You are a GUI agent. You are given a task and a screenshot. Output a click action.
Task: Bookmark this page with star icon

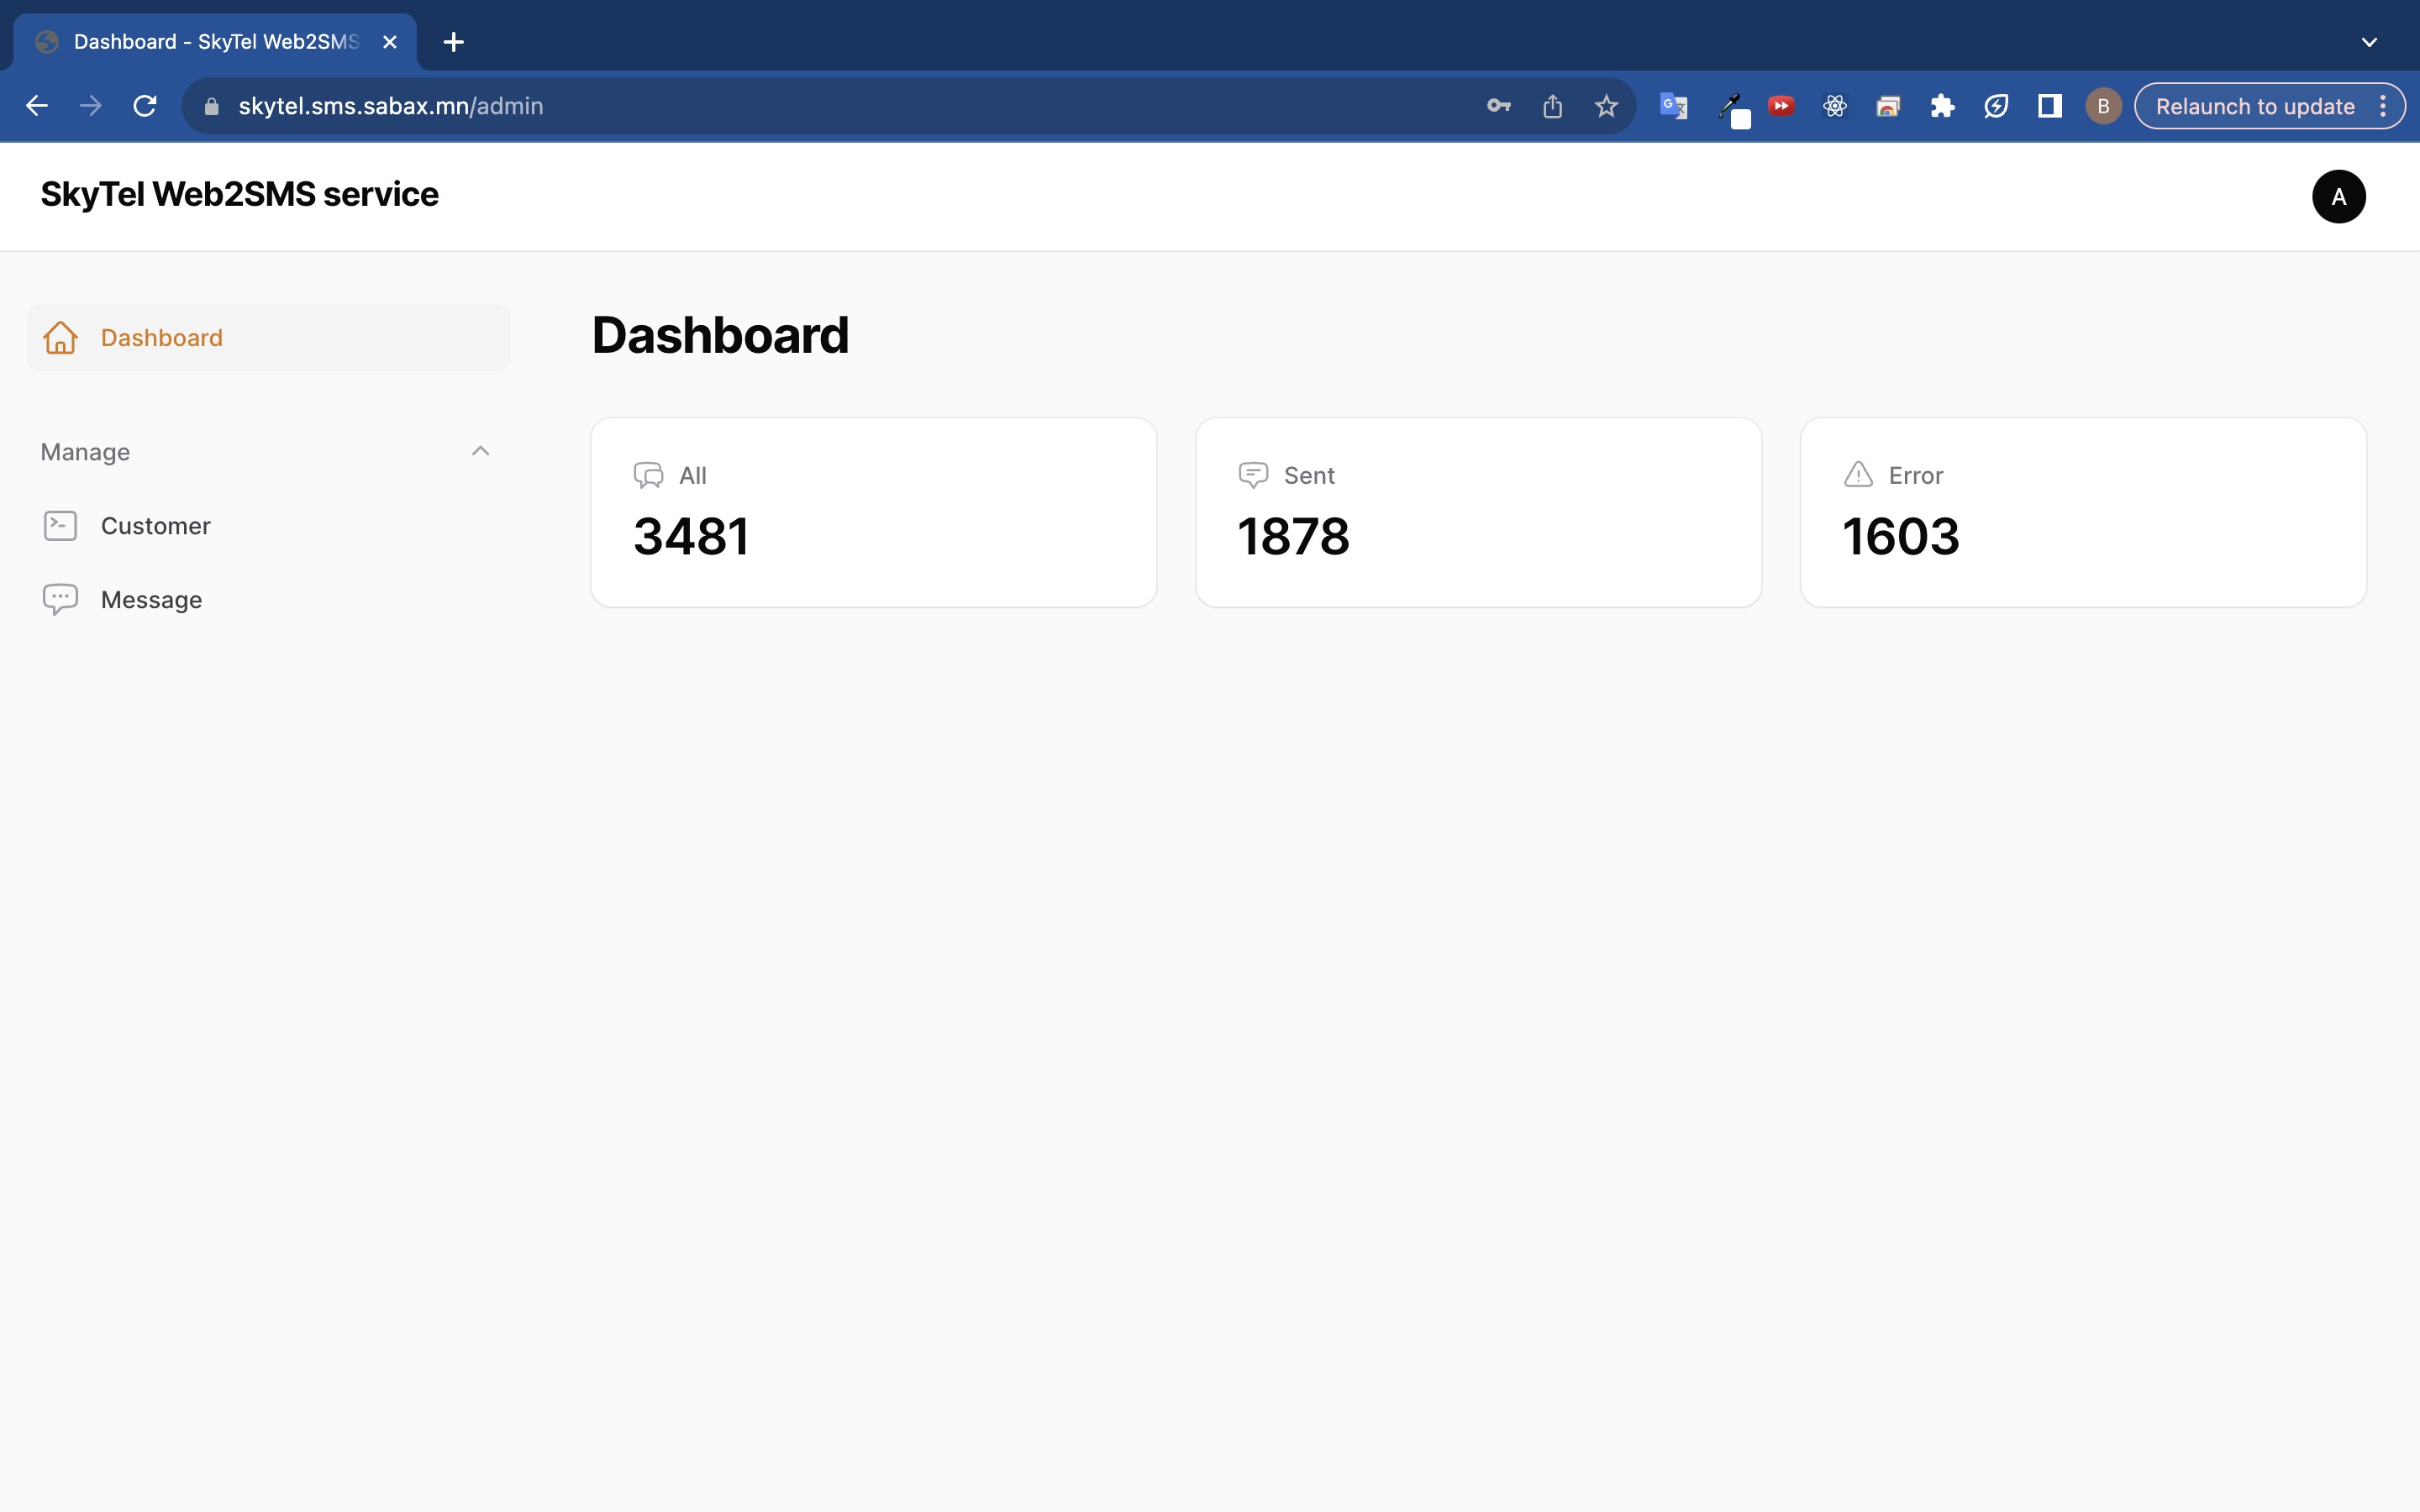tap(1606, 106)
